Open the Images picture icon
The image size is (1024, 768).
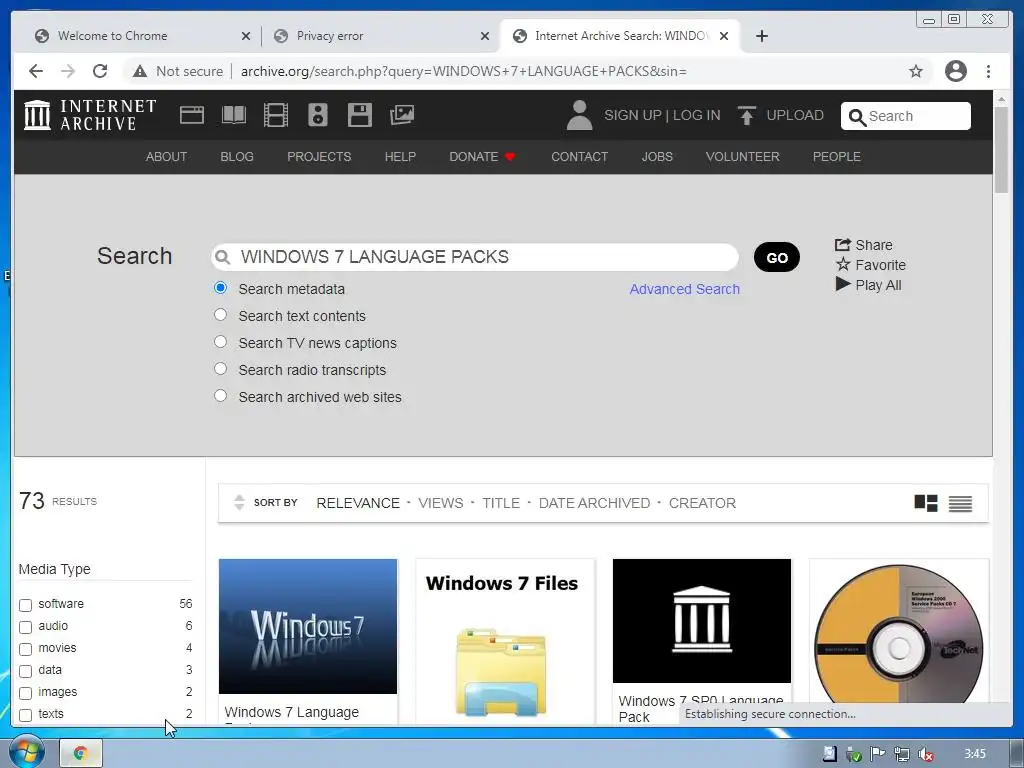402,115
